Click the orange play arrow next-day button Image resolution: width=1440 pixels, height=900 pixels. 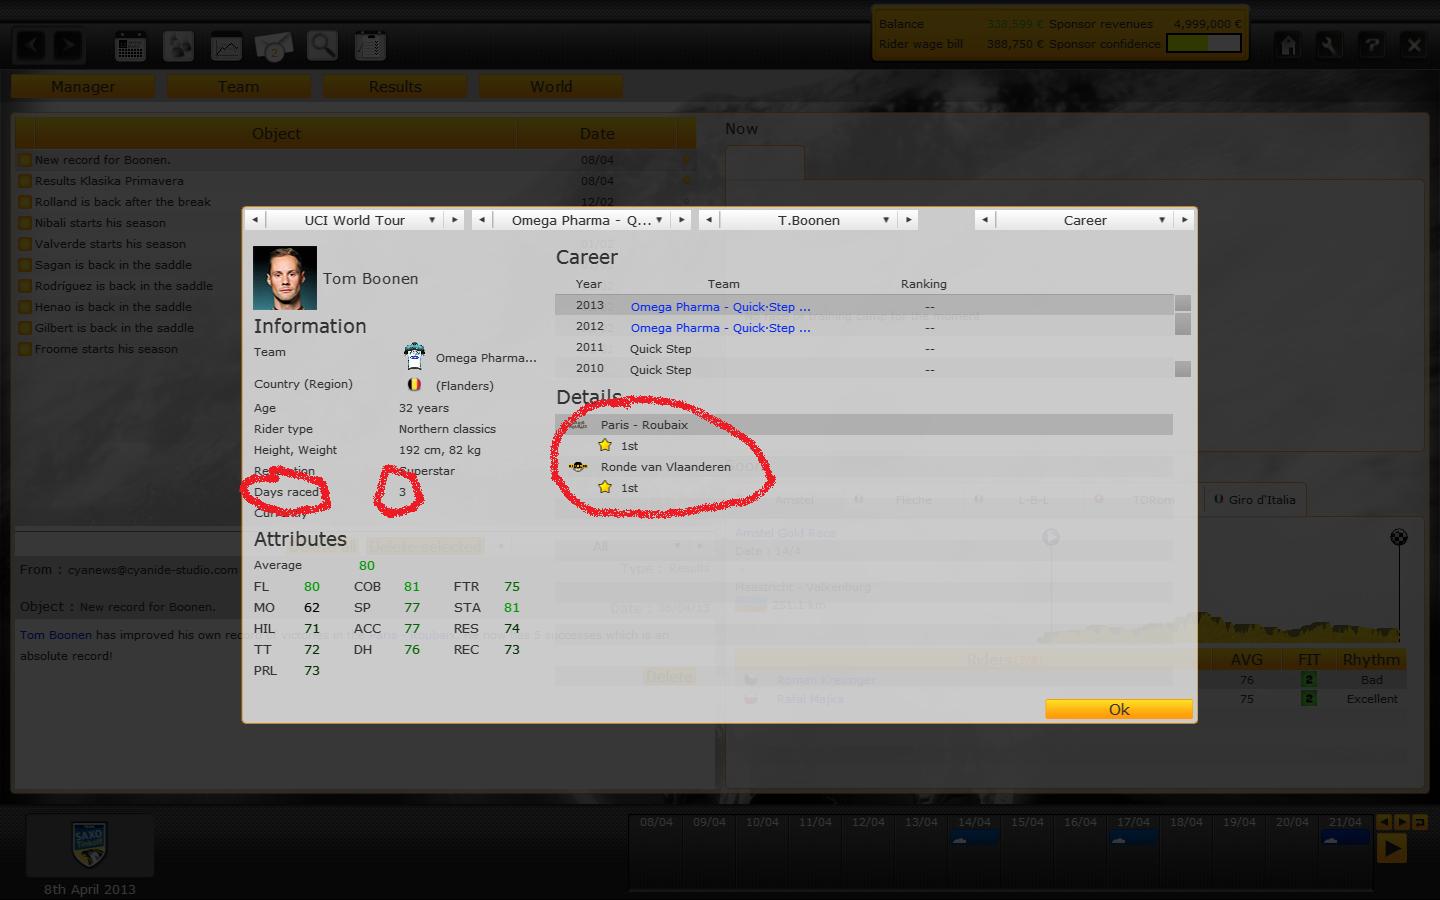(1391, 848)
